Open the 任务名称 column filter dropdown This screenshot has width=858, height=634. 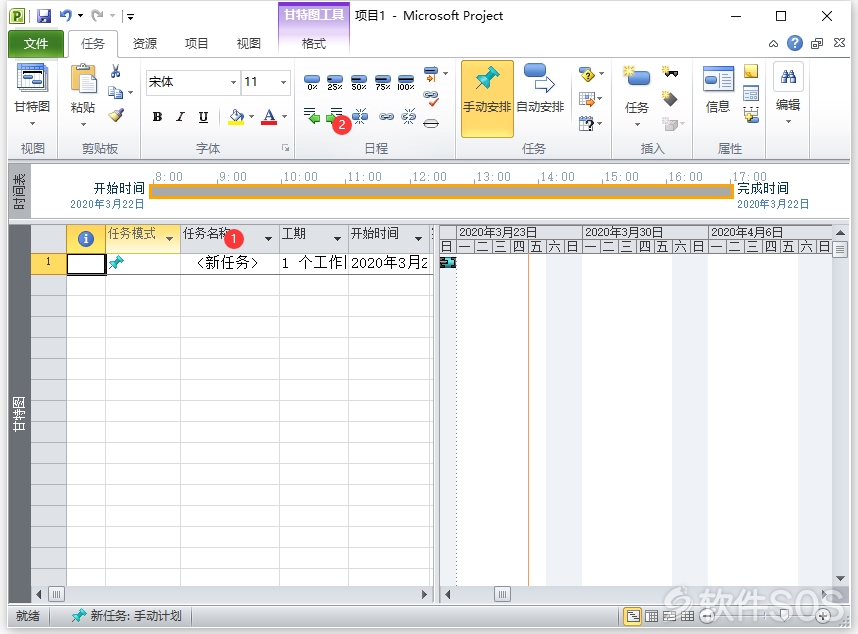click(x=268, y=239)
